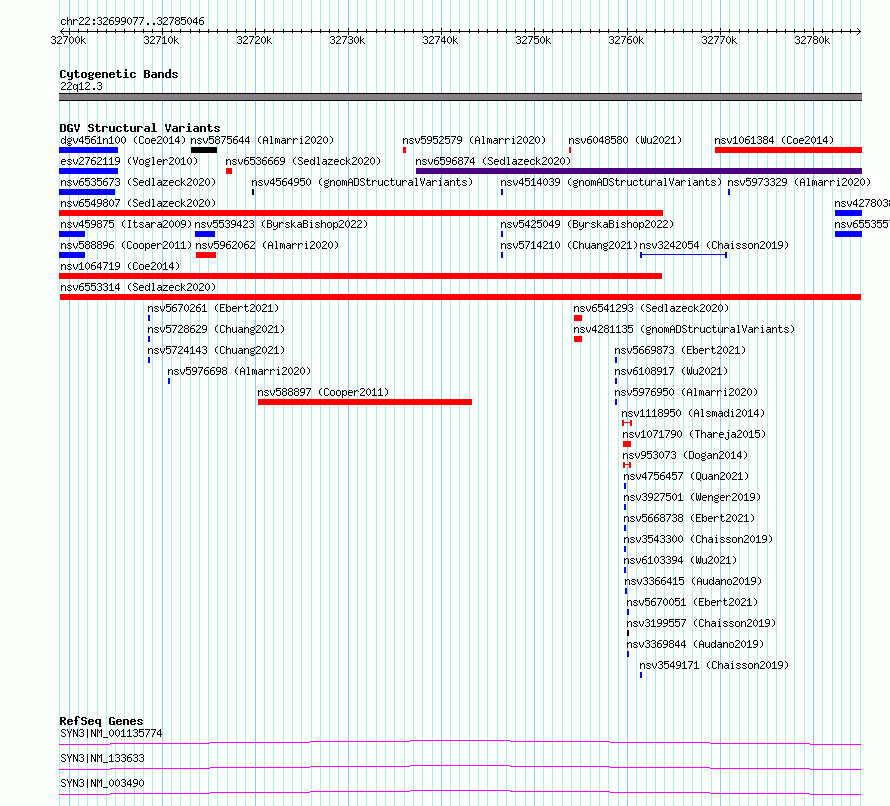Open nsv6596874 (Sedlazeck2020) label
890x806 pixels.
493,161
